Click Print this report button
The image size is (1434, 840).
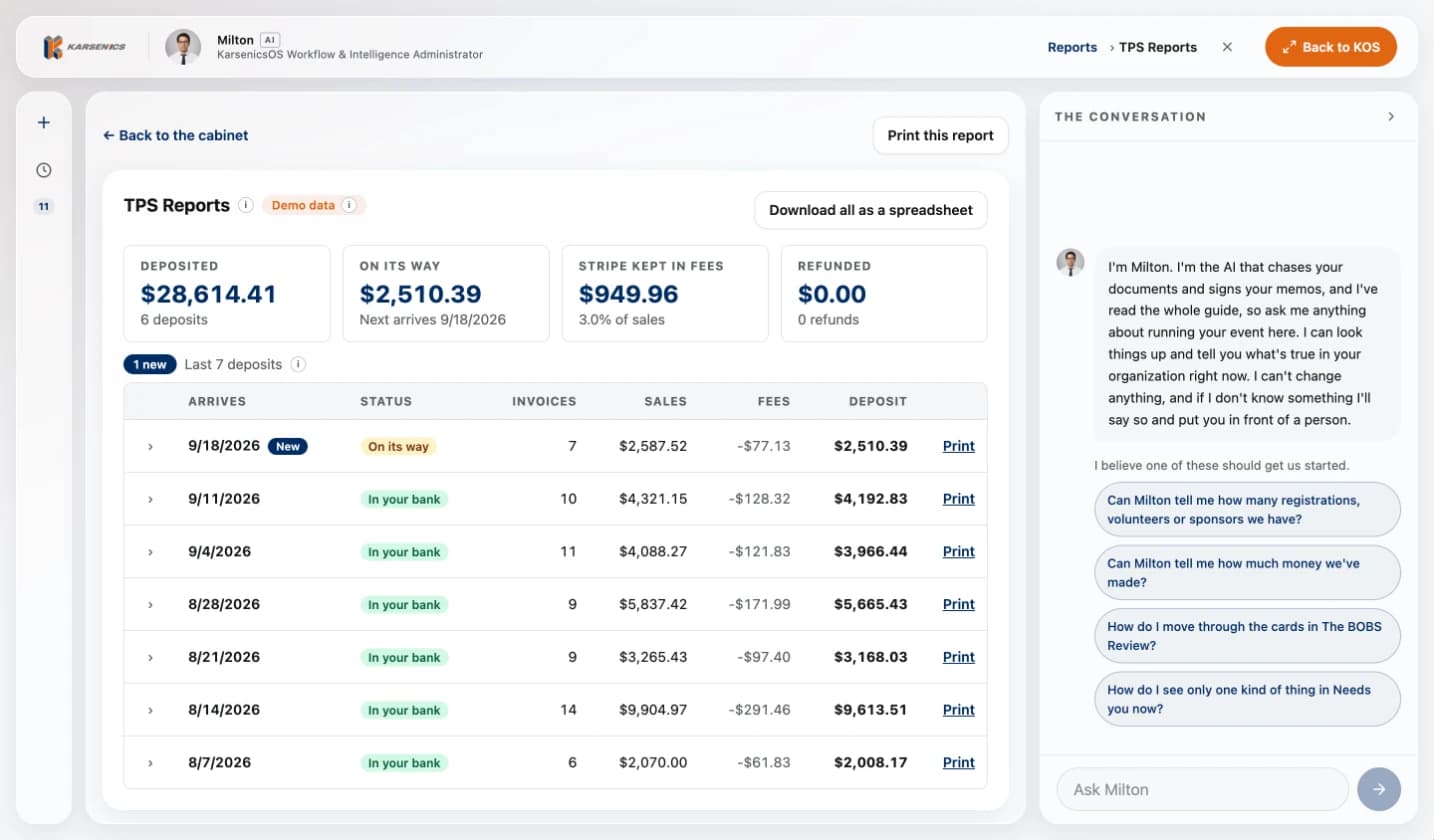(940, 135)
